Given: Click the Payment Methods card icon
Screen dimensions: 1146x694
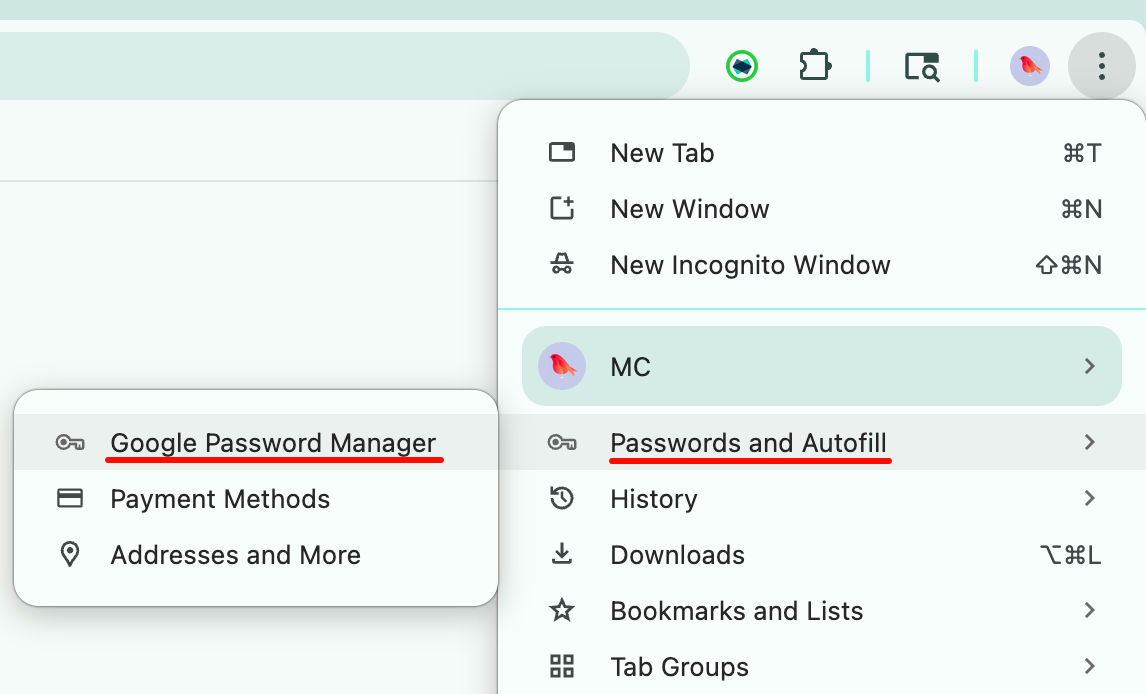Looking at the screenshot, I should point(69,498).
